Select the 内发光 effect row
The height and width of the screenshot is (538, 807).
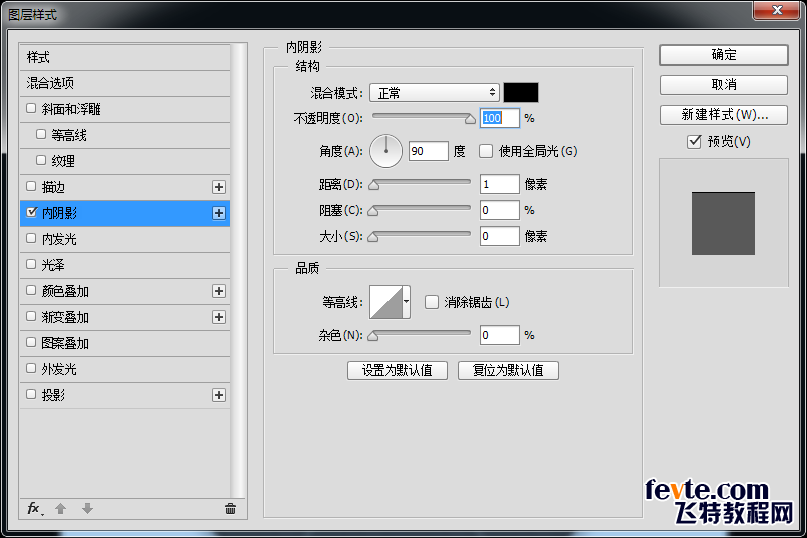tap(125, 239)
